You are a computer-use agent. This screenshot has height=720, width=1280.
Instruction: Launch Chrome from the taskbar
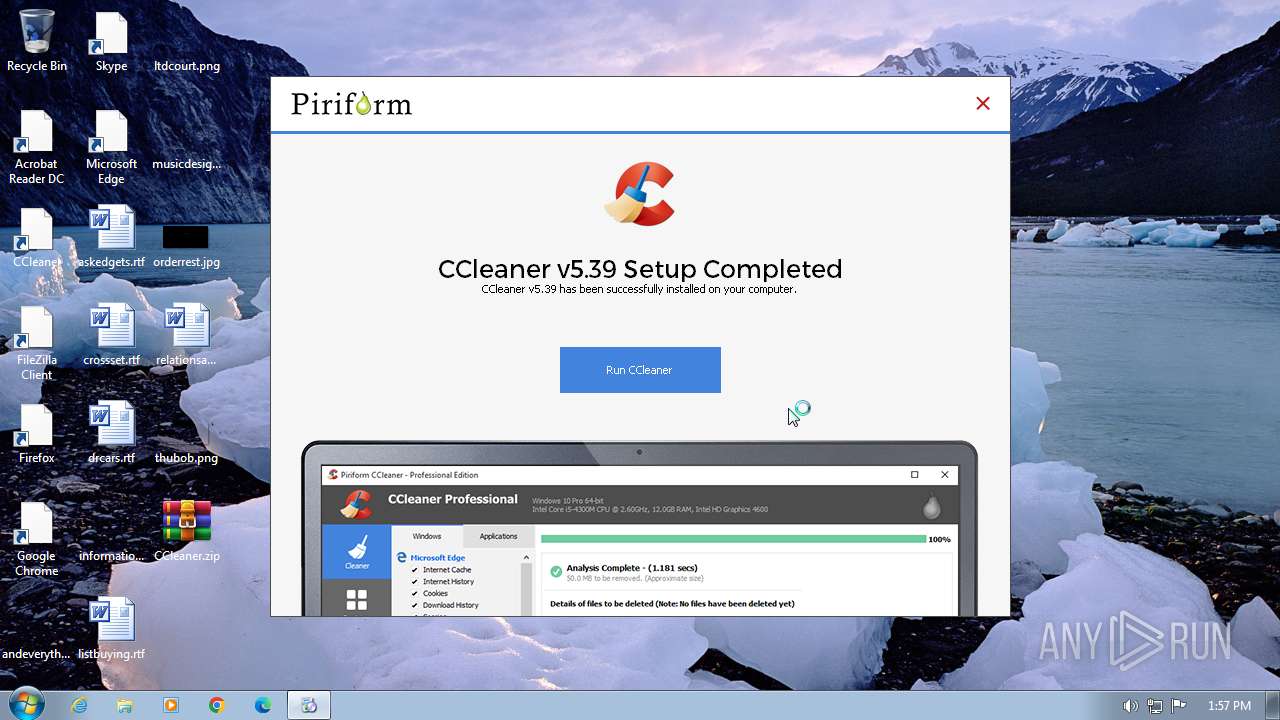coord(217,705)
